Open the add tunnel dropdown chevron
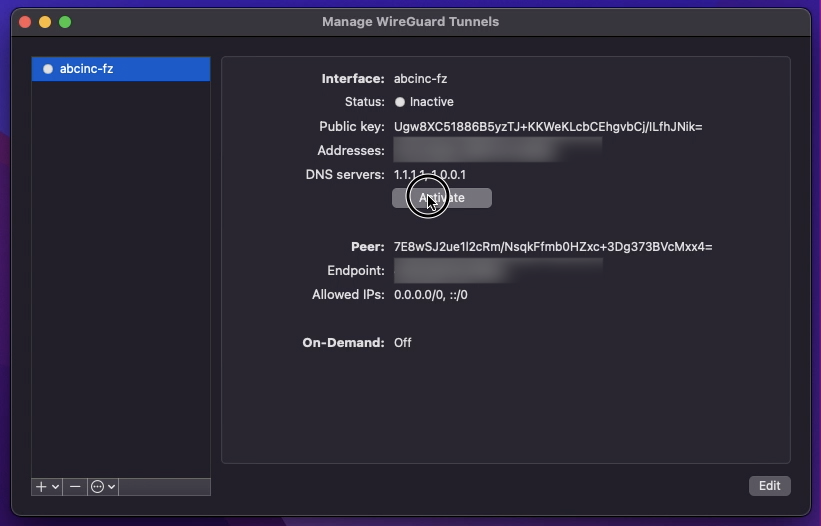 point(56,487)
